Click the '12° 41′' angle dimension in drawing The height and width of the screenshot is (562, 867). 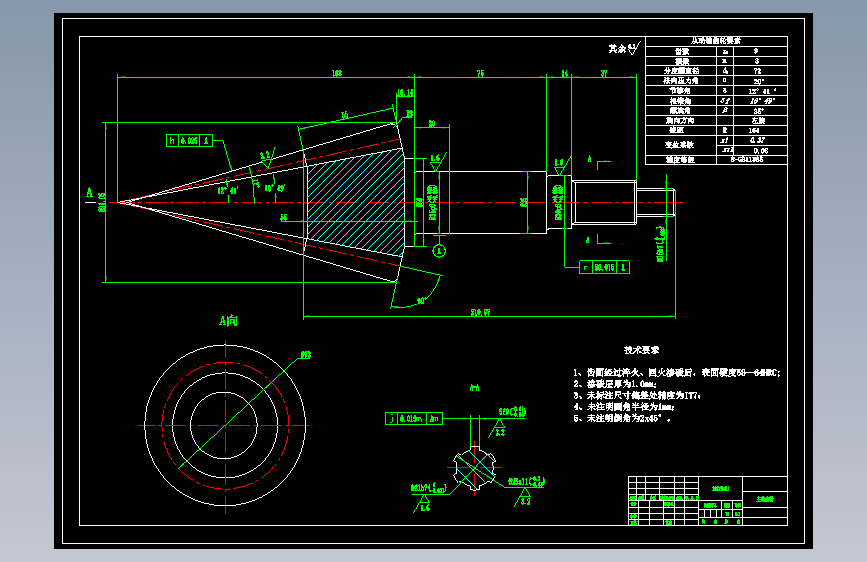tap(227, 191)
